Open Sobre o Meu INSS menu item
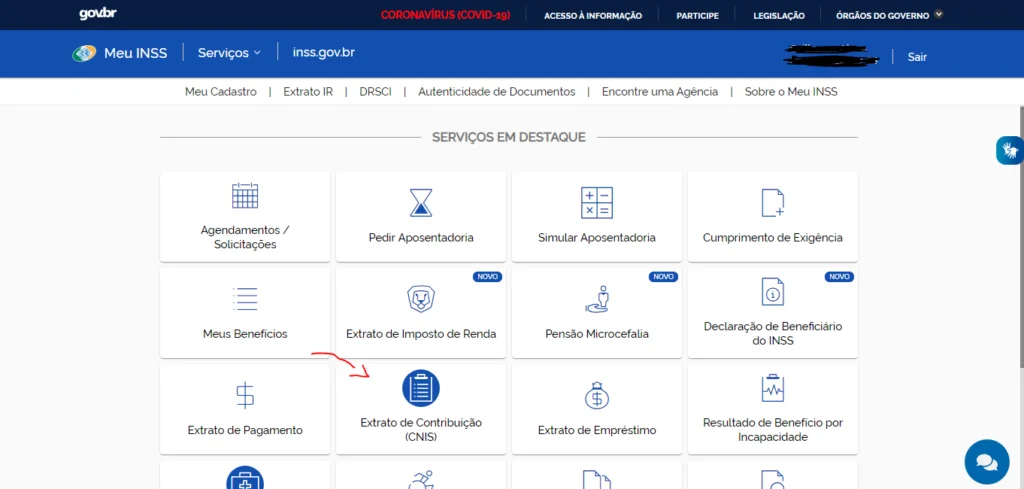Image resolution: width=1024 pixels, height=489 pixels. click(x=791, y=92)
